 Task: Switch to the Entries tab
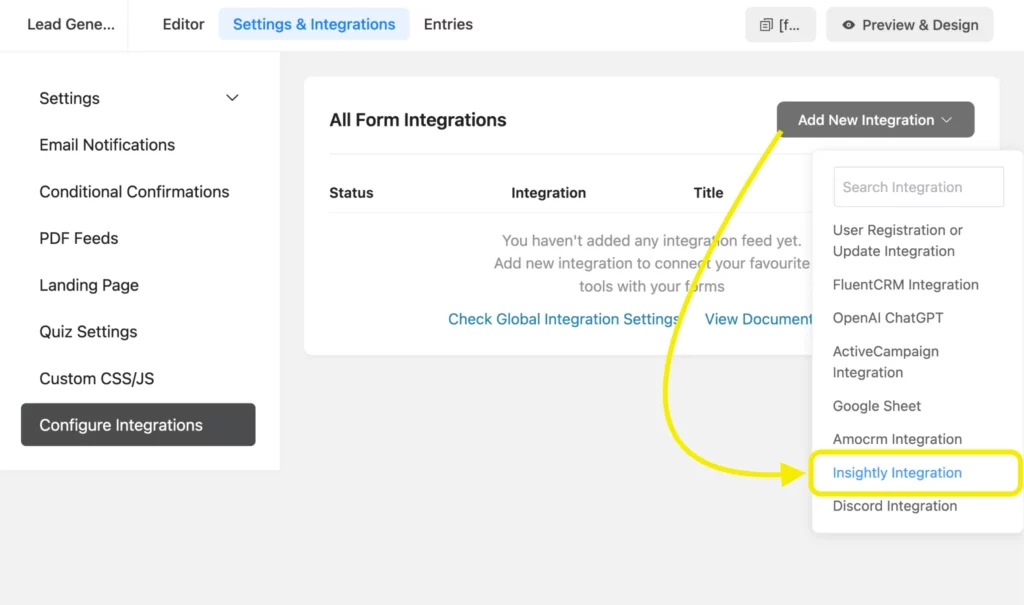pos(447,24)
